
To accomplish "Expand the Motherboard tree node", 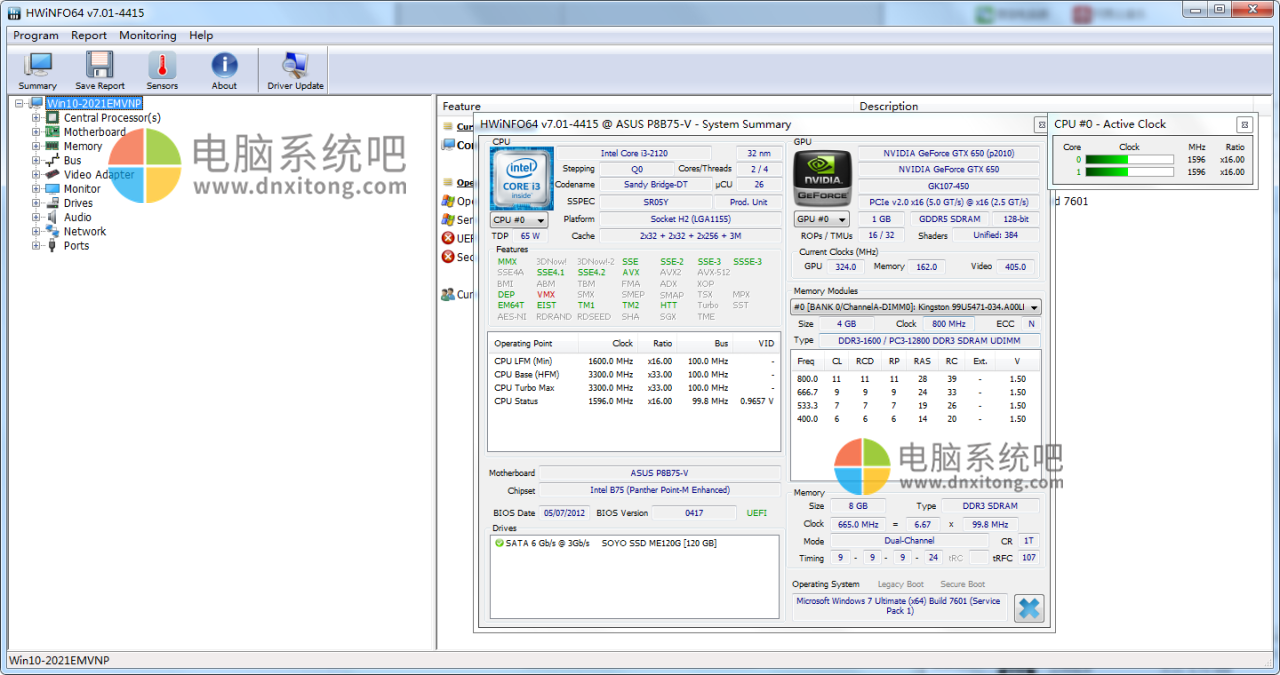I will click(x=36, y=132).
